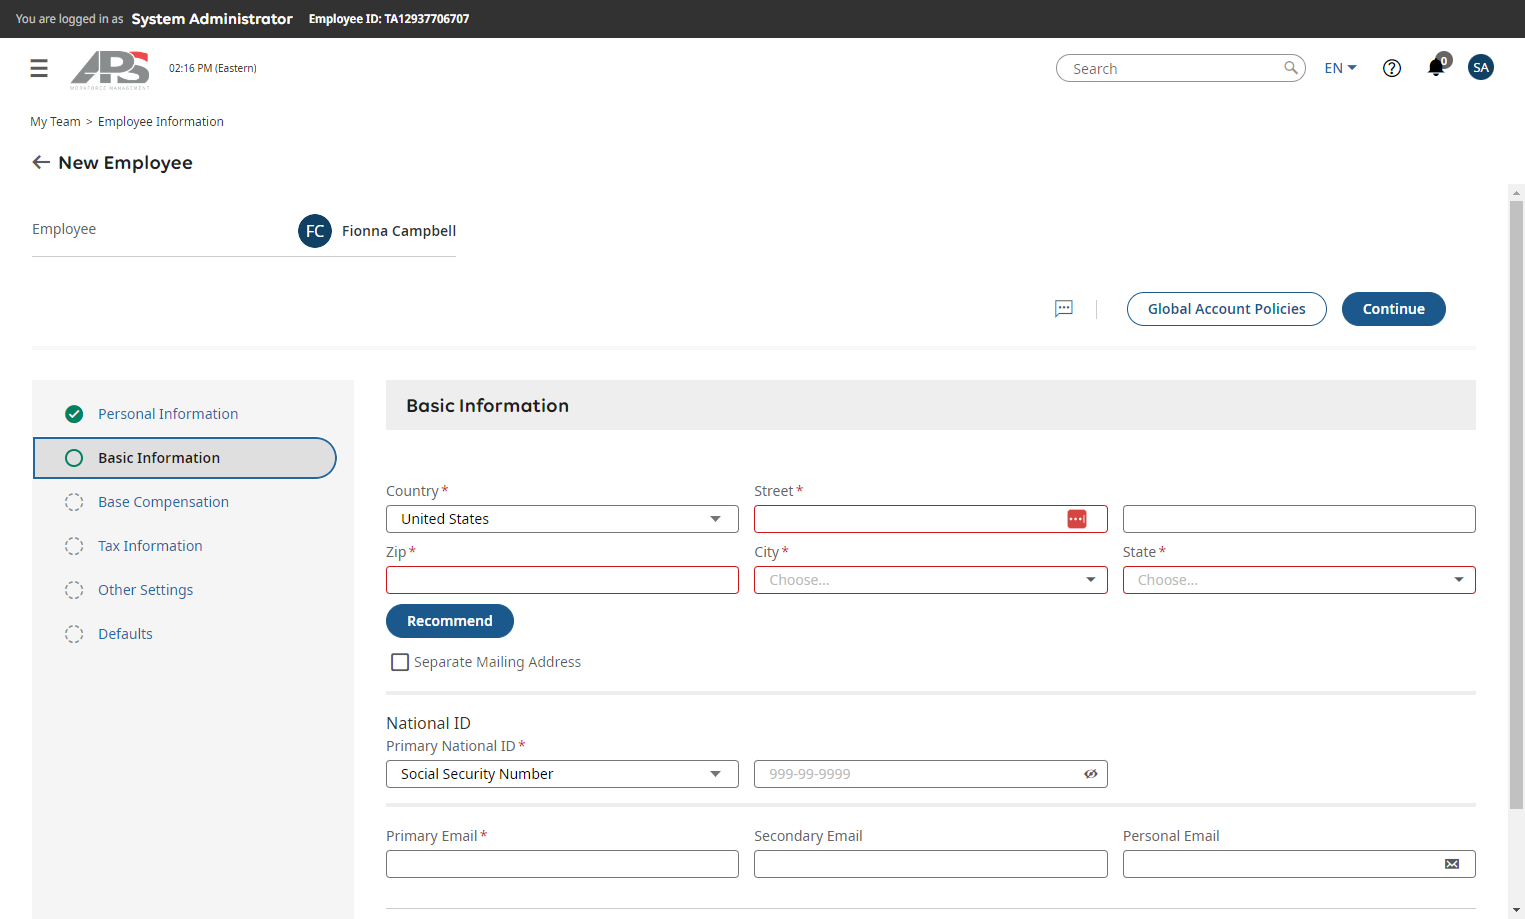The image size is (1525, 919).
Task: Click the search magnifier icon
Action: pos(1291,68)
